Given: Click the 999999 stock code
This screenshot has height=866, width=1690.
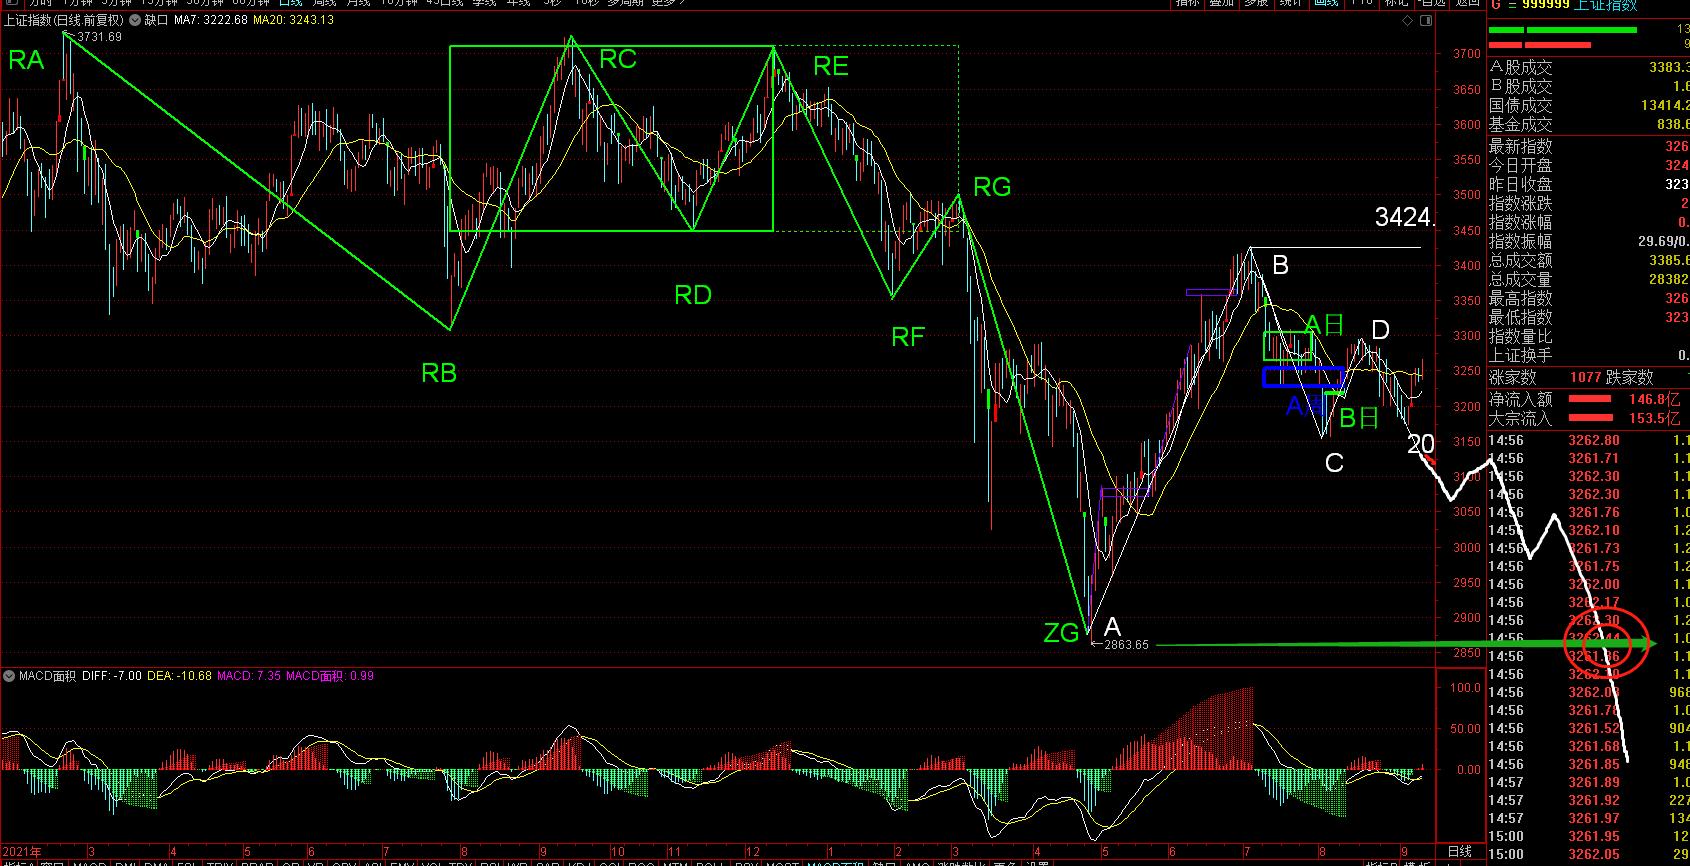Looking at the screenshot, I should click(1545, 5).
